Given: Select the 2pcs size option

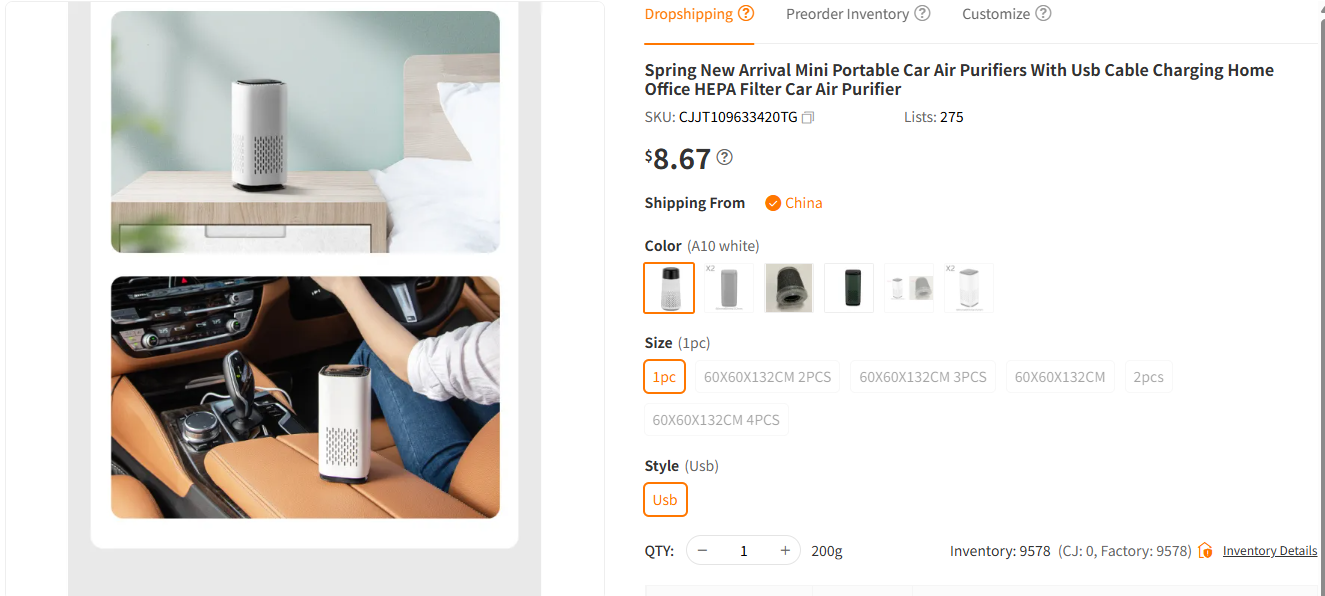Looking at the screenshot, I should tap(1148, 376).
